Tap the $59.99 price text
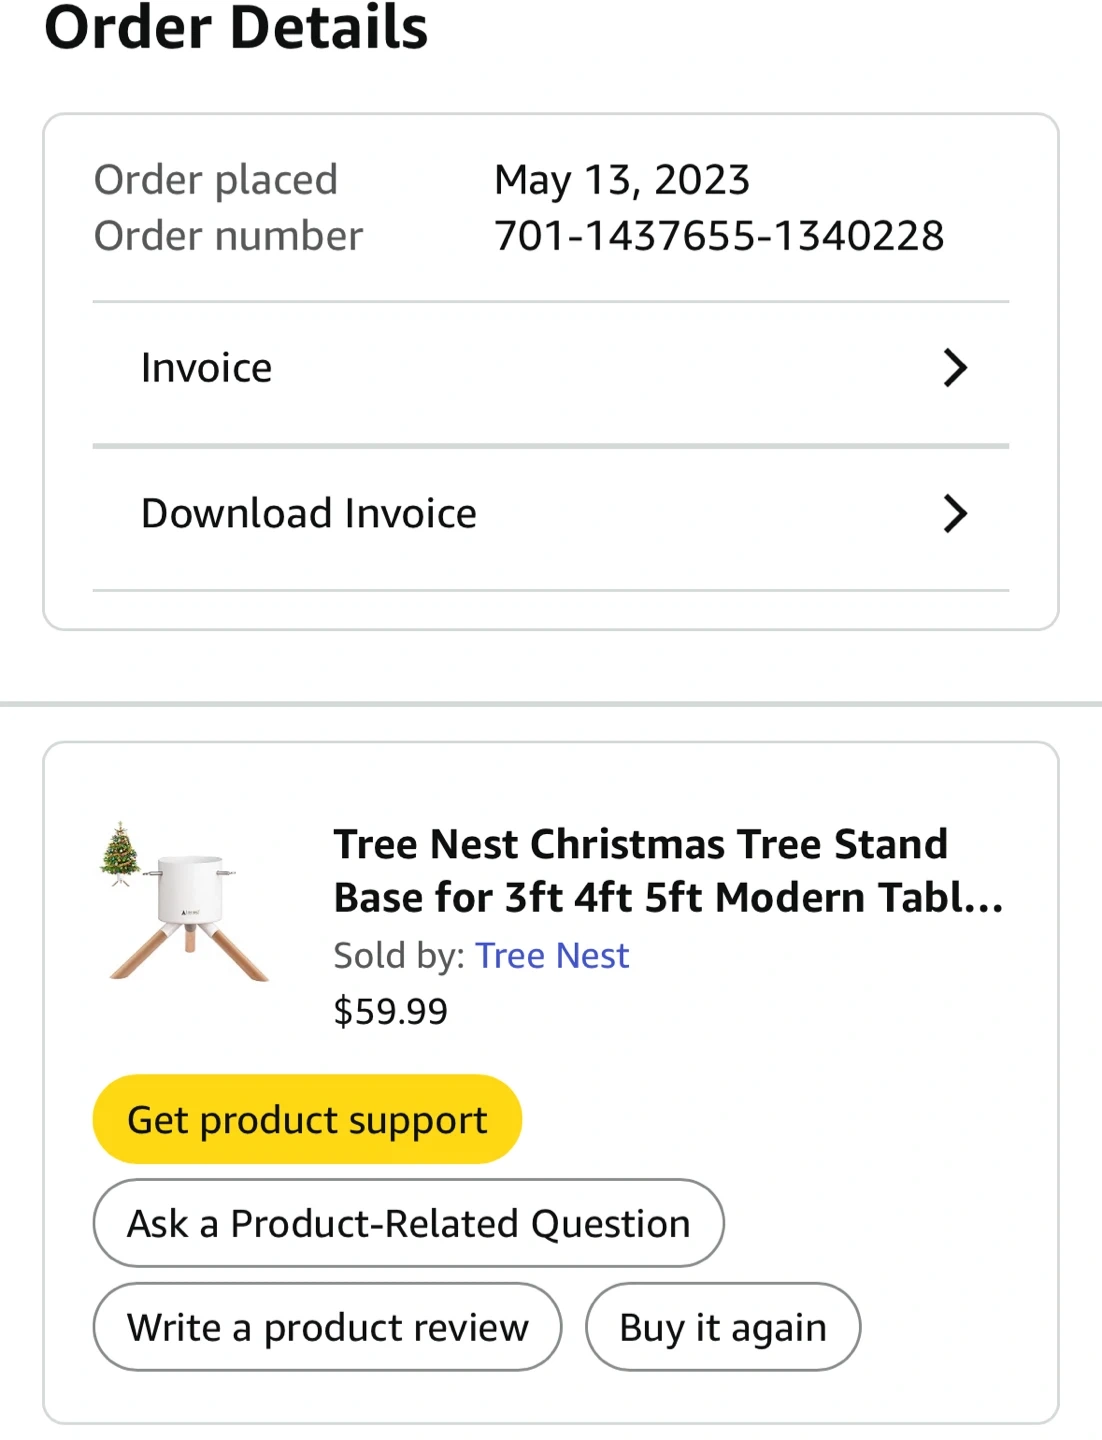The width and height of the screenshot is (1102, 1440). coord(390,1011)
